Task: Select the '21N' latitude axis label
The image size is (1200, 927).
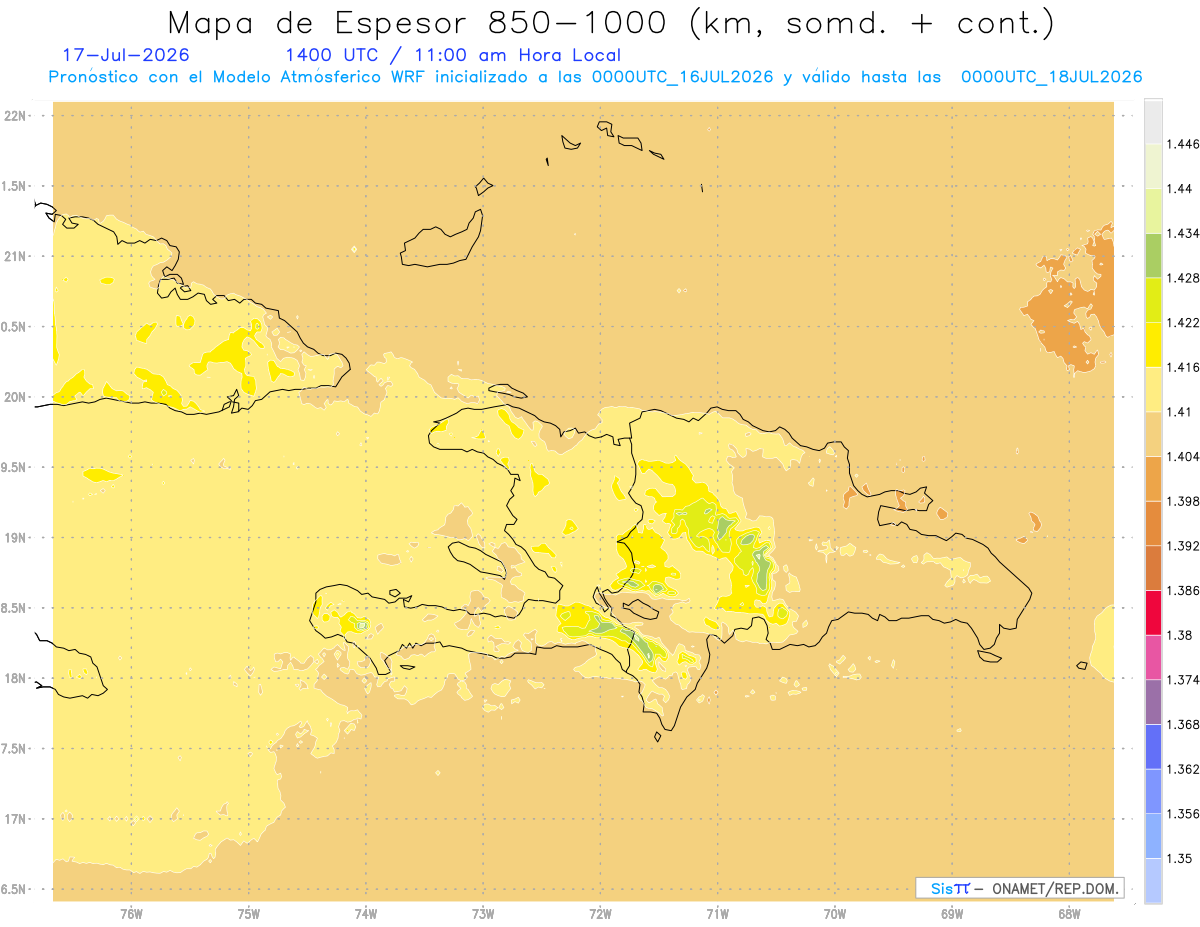Action: click(x=16, y=256)
